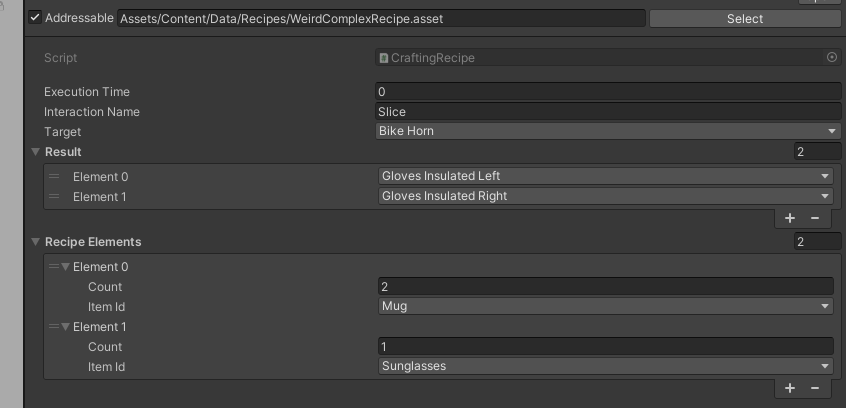
Task: Open the Gloves Insulated Left dropdown
Action: click(x=605, y=177)
